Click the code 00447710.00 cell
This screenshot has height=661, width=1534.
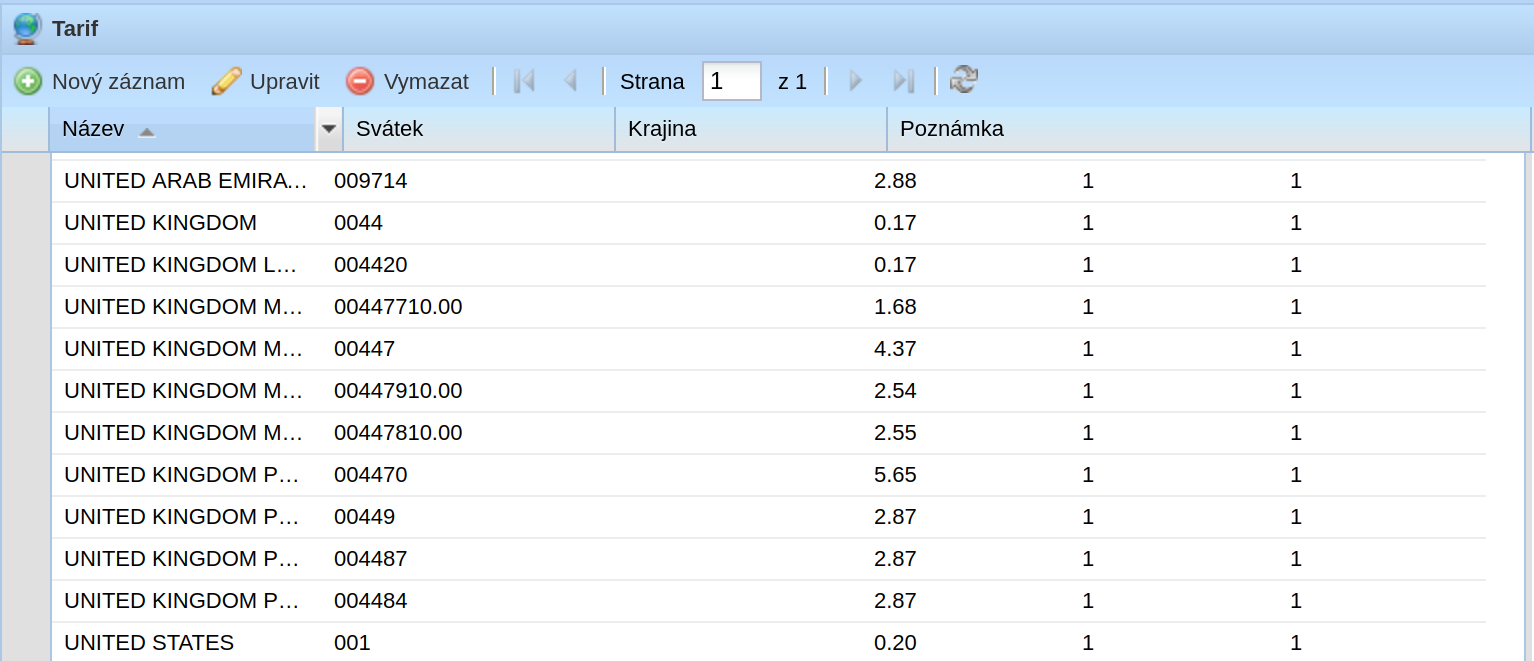398,307
